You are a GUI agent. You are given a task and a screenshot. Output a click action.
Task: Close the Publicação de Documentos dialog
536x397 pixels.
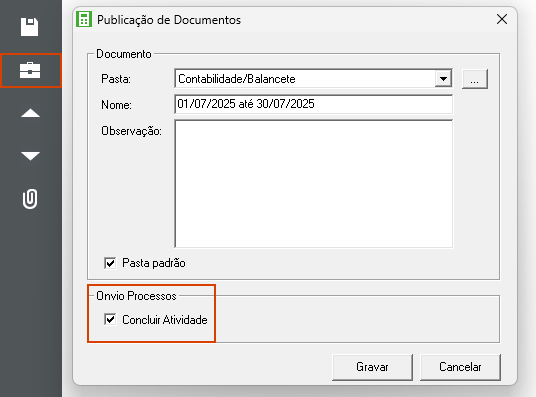point(502,19)
